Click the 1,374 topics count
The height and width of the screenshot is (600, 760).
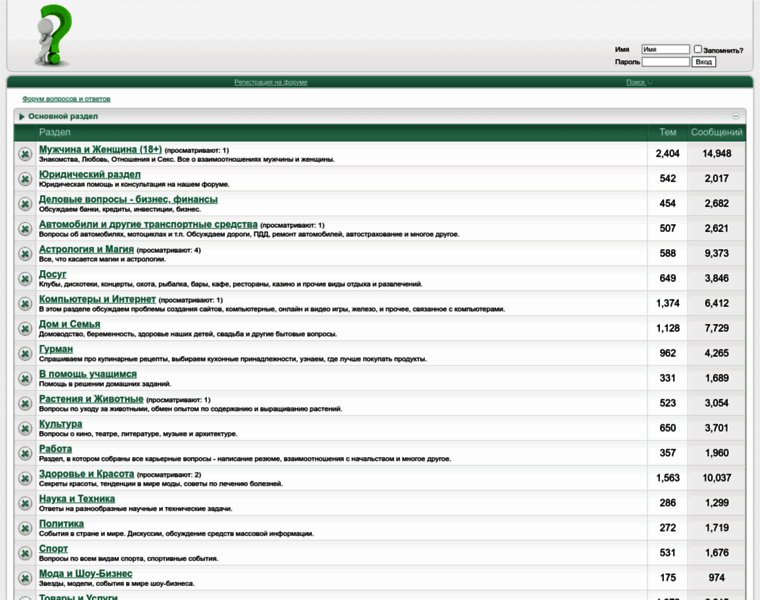click(667, 303)
